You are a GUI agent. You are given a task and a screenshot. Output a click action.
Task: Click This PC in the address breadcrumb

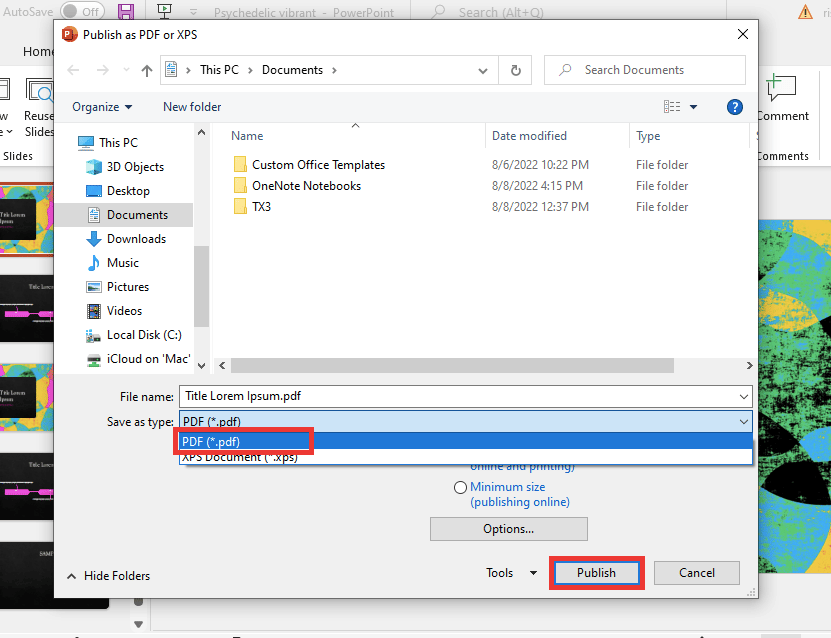point(219,70)
